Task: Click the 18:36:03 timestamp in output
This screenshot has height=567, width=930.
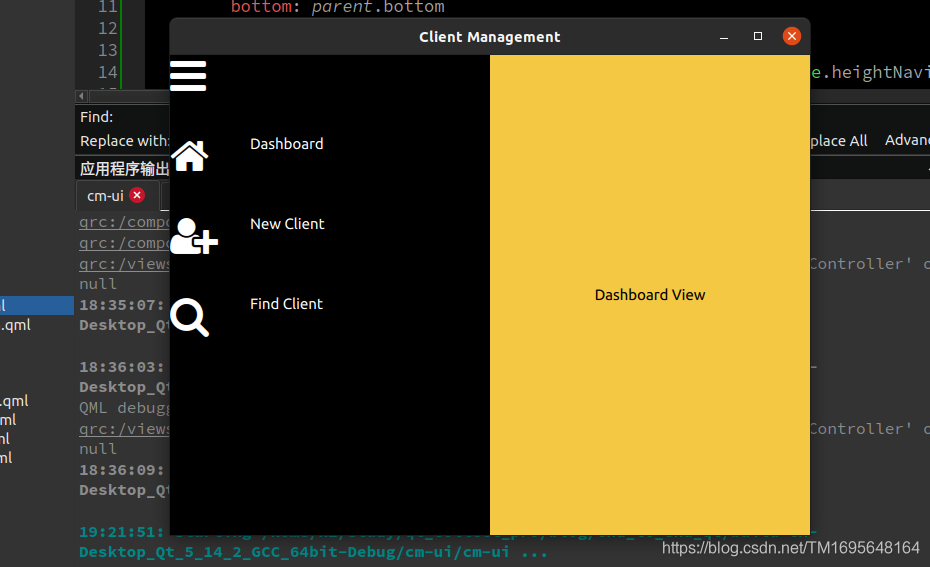Action: click(122, 367)
